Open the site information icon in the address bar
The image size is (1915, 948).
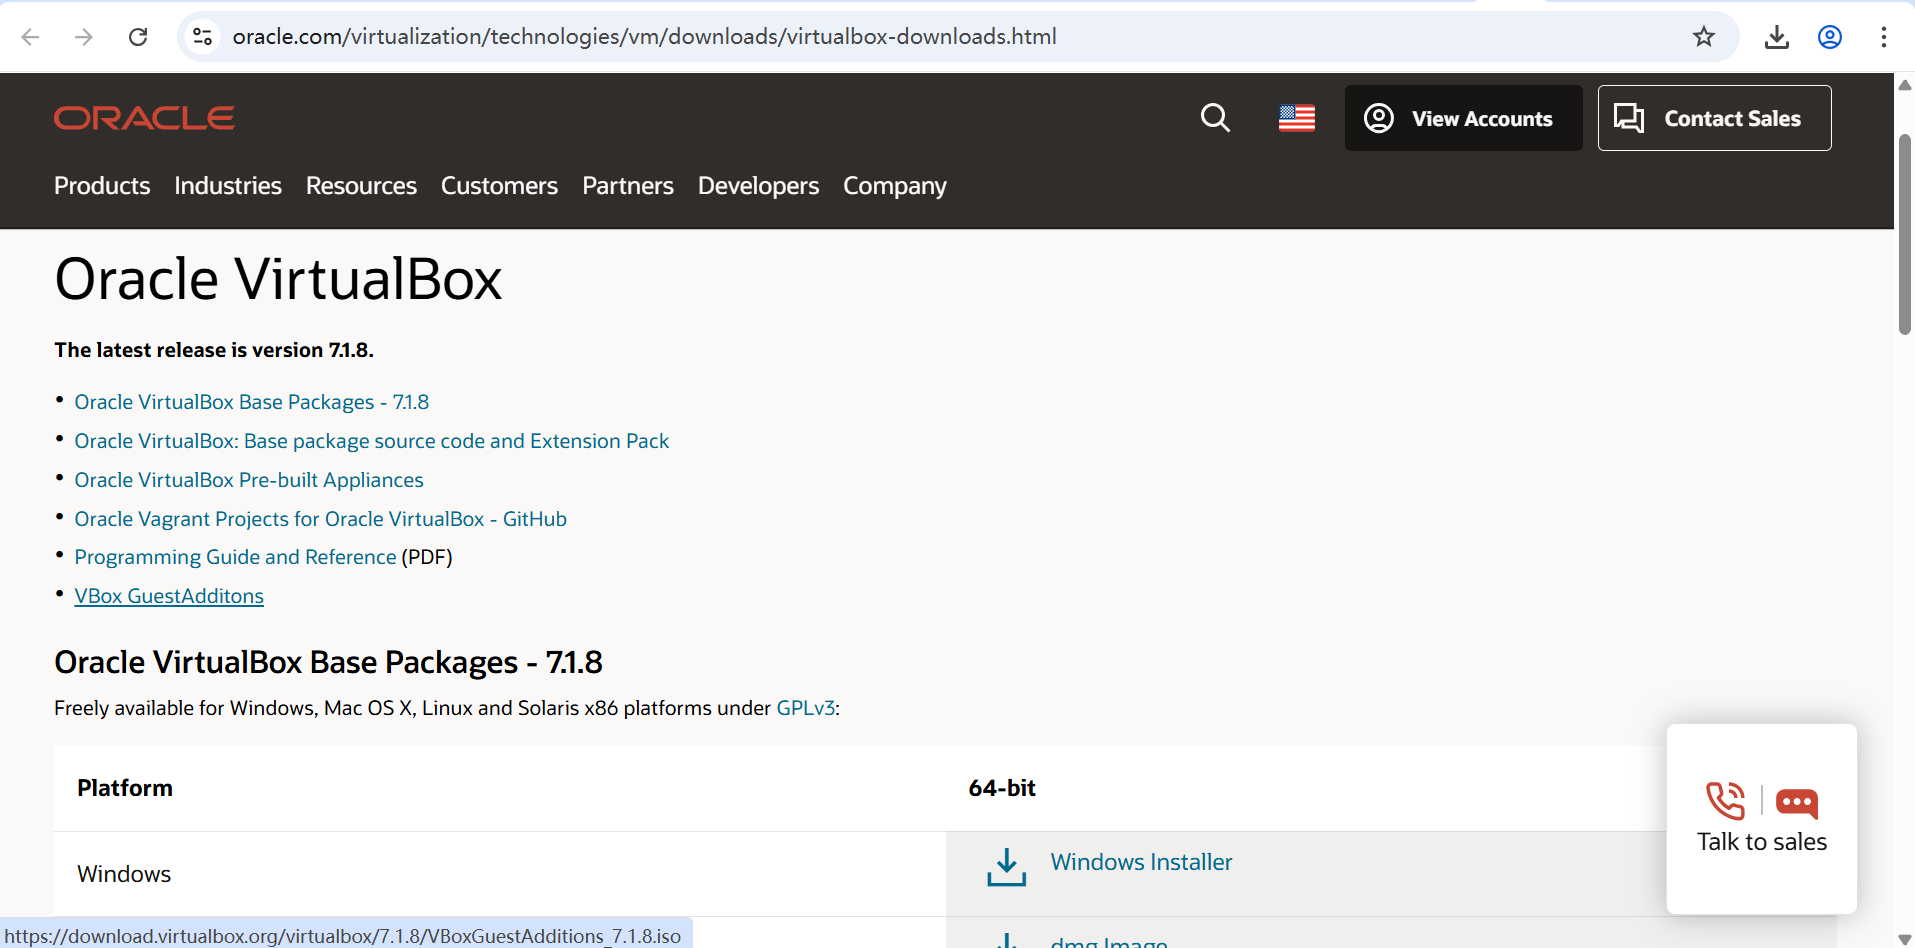click(203, 37)
